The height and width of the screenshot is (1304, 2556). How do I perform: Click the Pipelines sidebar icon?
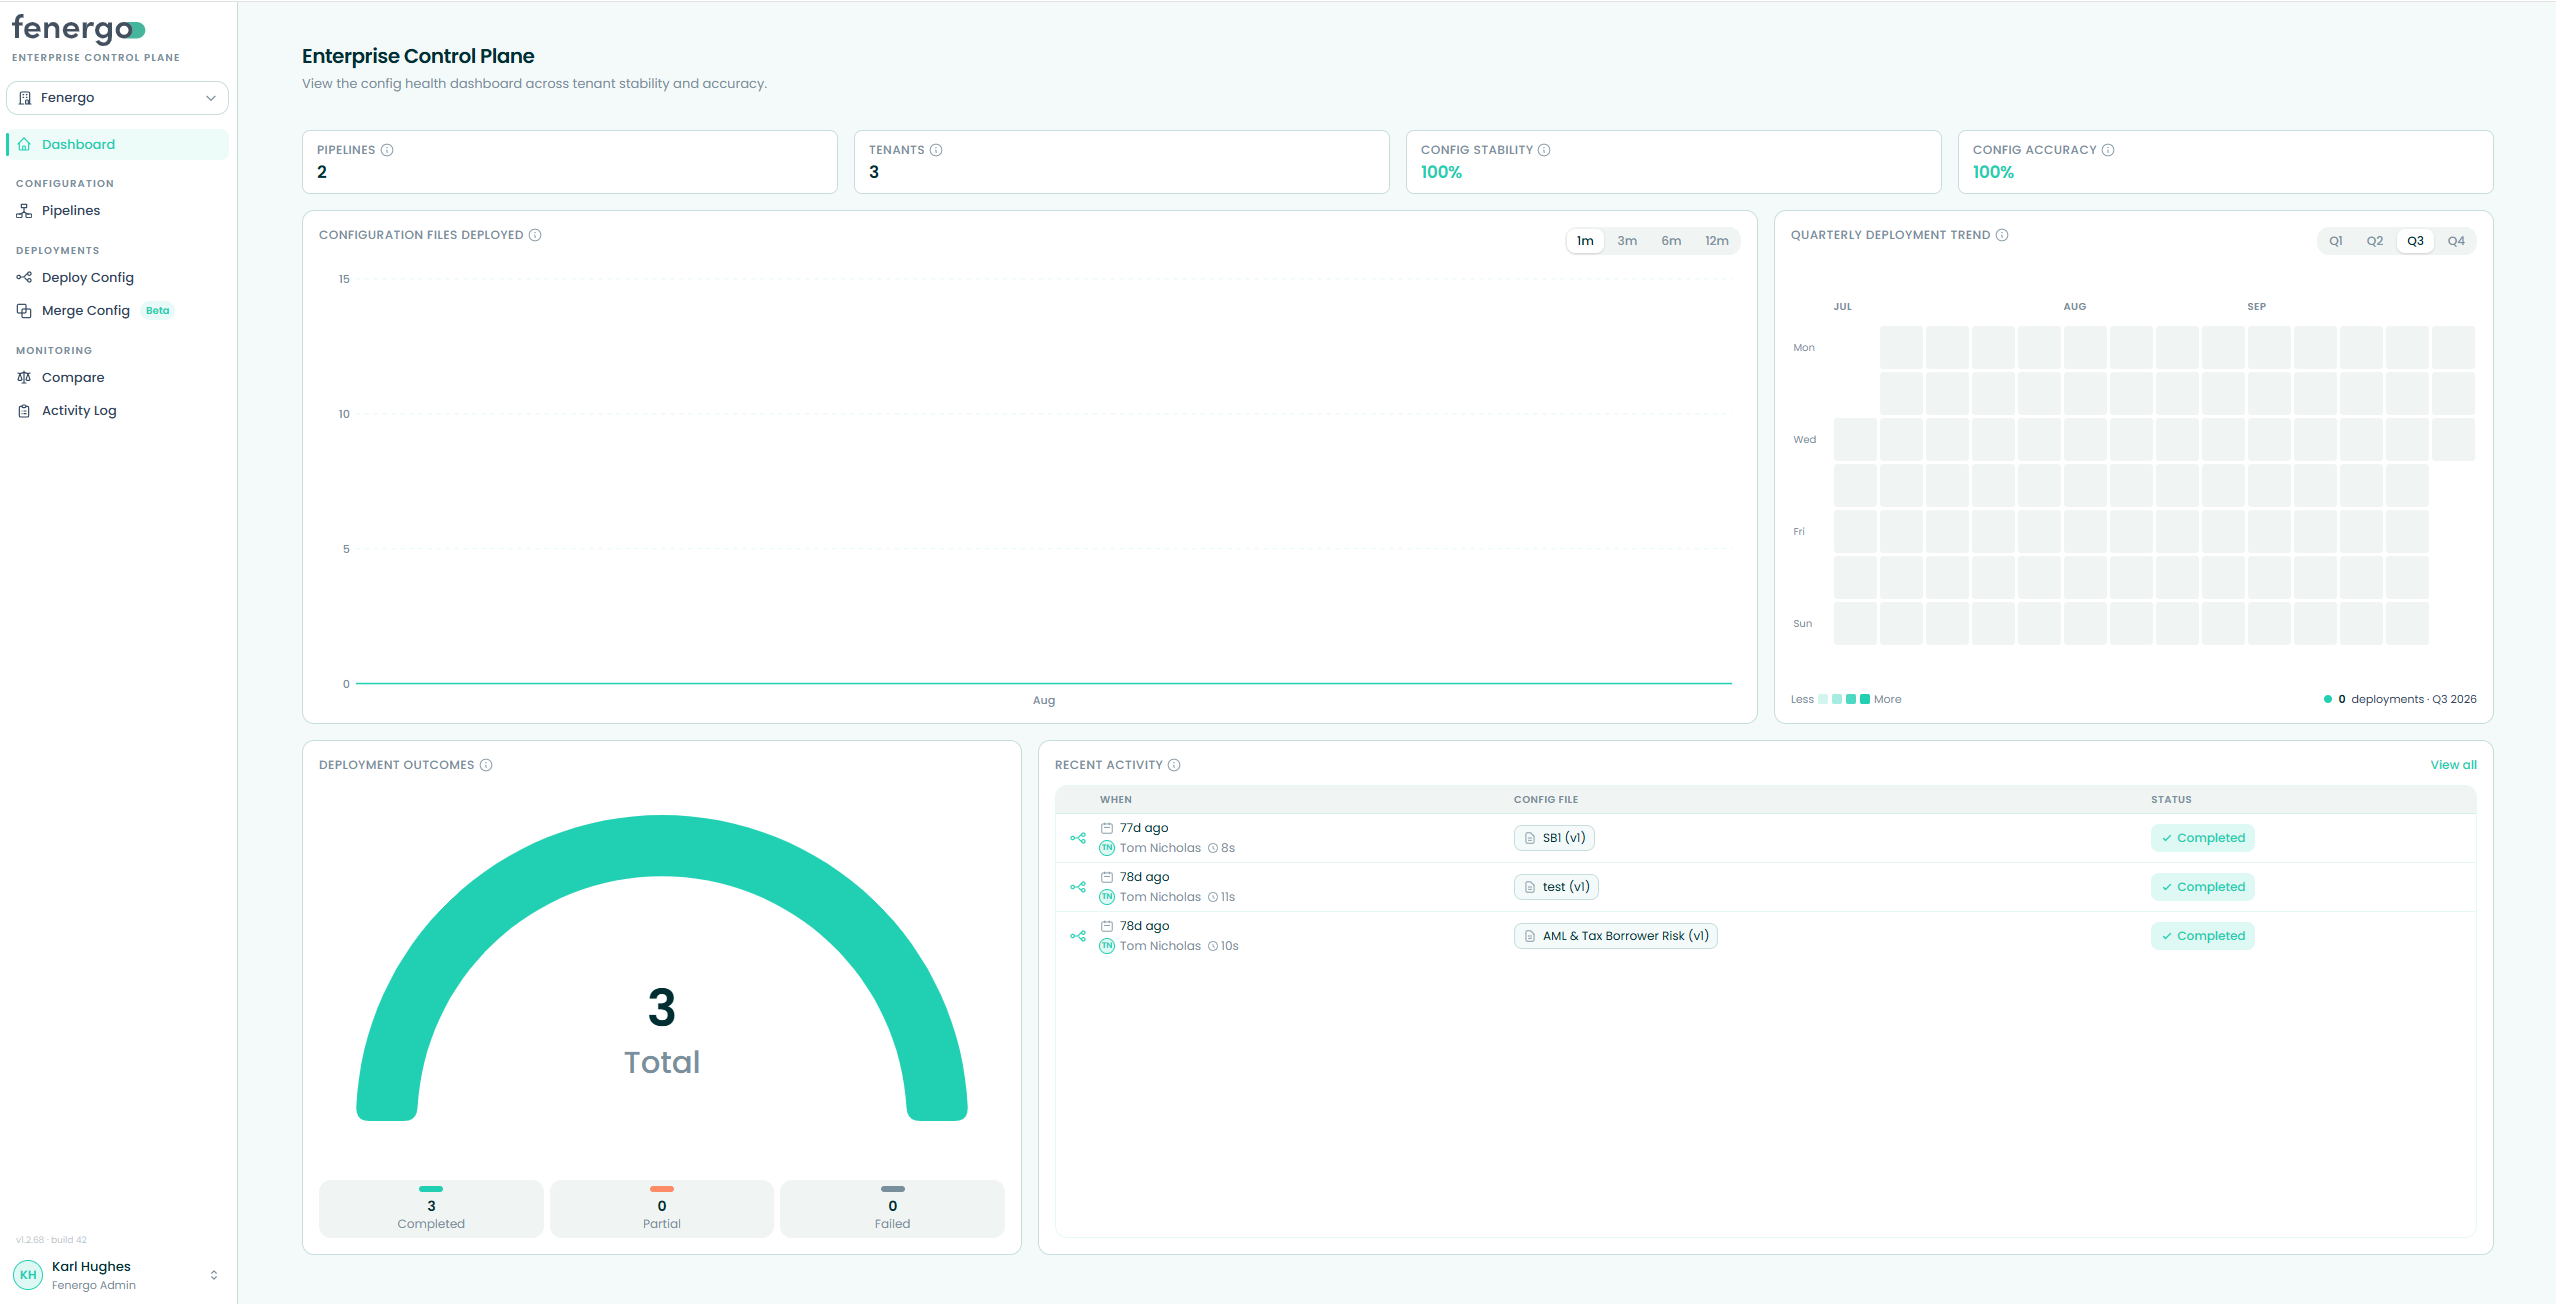[x=24, y=211]
